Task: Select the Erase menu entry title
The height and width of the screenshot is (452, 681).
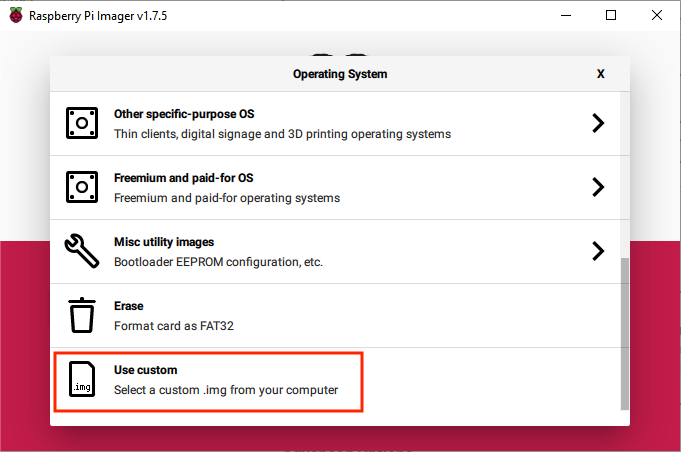Action: pyautogui.click(x=129, y=306)
